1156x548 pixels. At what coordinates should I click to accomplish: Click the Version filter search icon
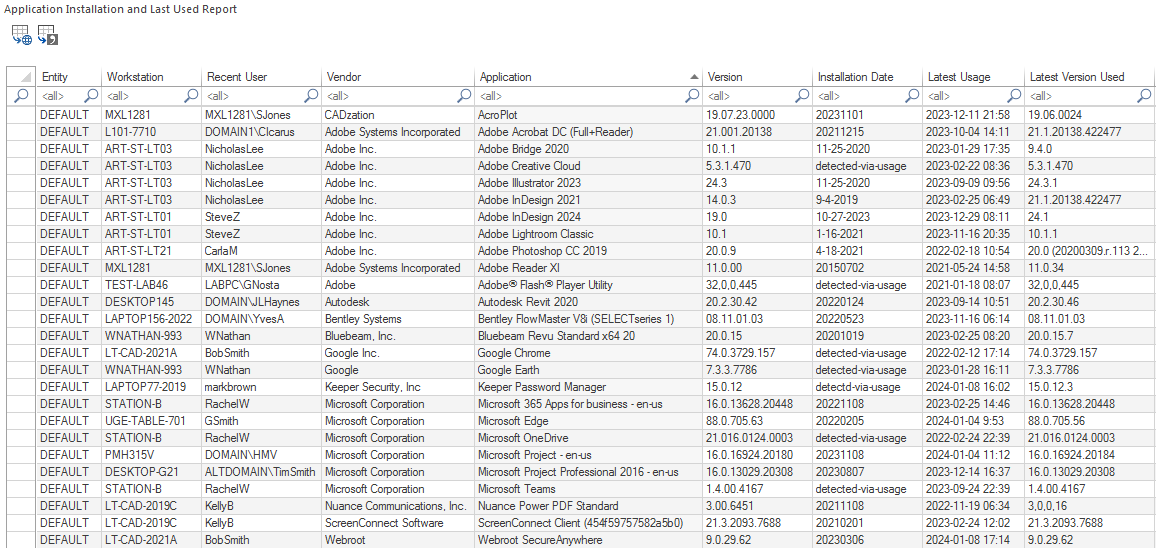tap(801, 96)
